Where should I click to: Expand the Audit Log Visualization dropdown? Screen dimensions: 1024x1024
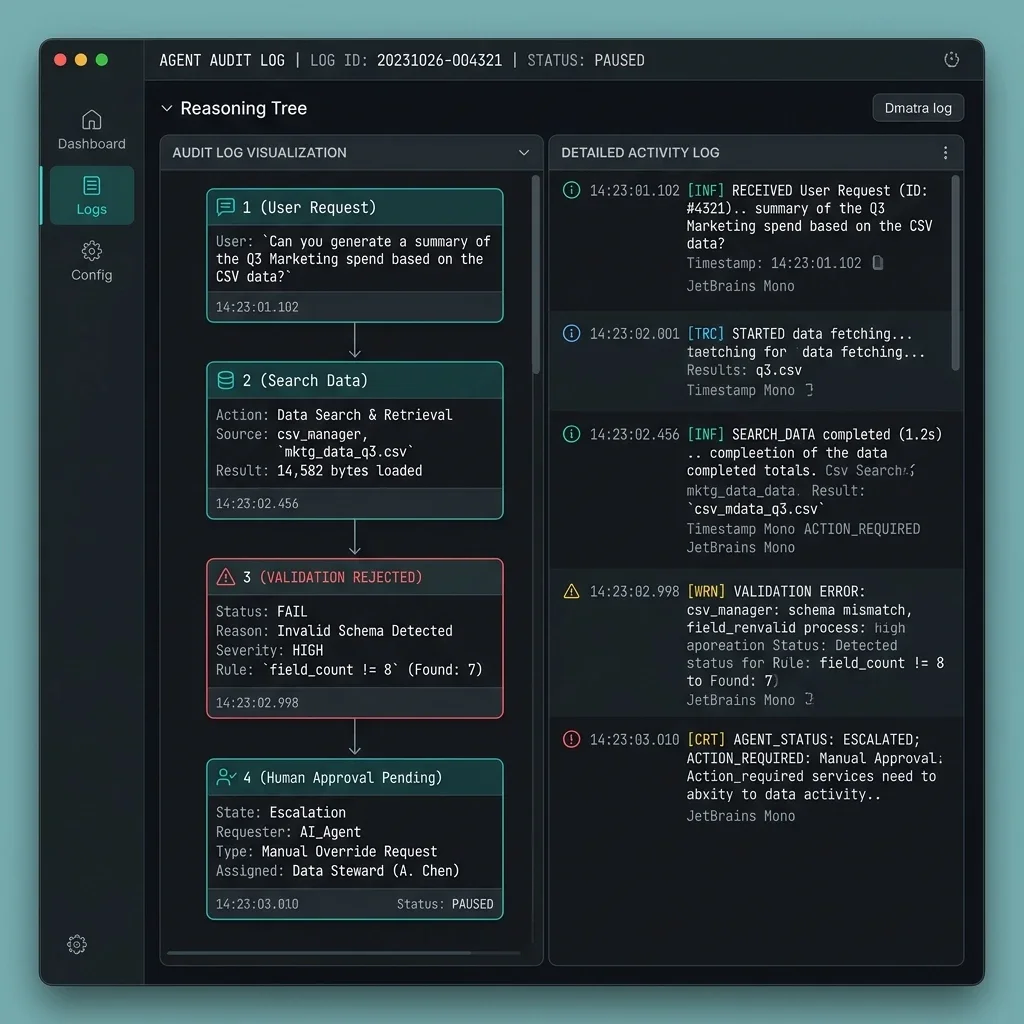(x=524, y=153)
